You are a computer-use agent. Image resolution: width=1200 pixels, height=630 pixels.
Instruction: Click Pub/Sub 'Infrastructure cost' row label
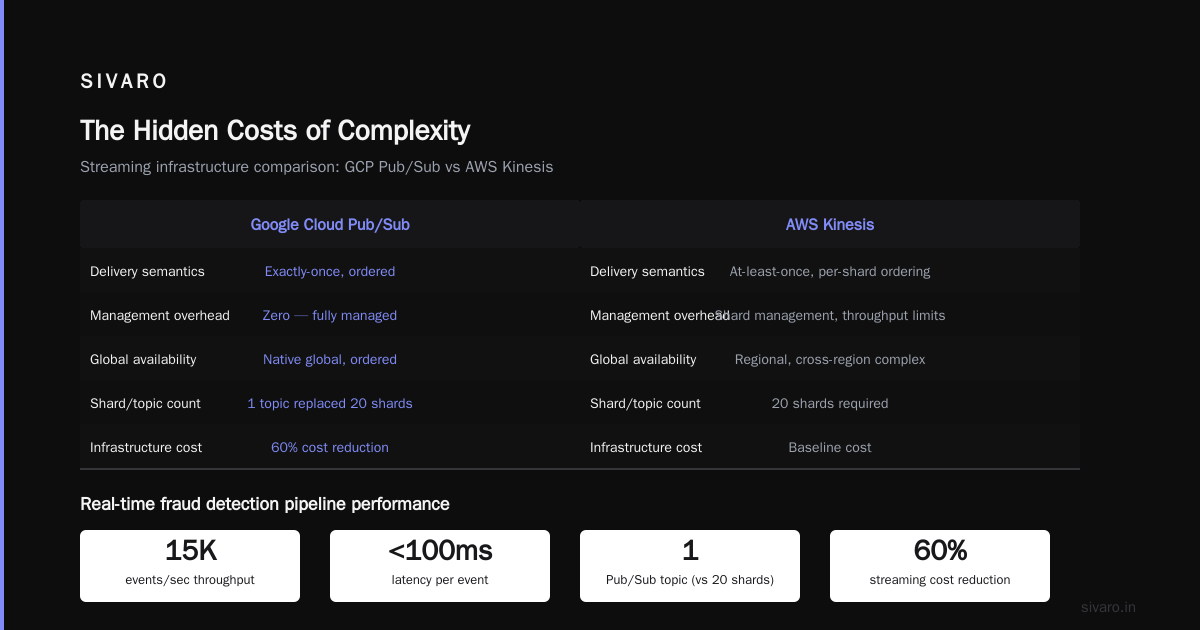[x=146, y=447]
